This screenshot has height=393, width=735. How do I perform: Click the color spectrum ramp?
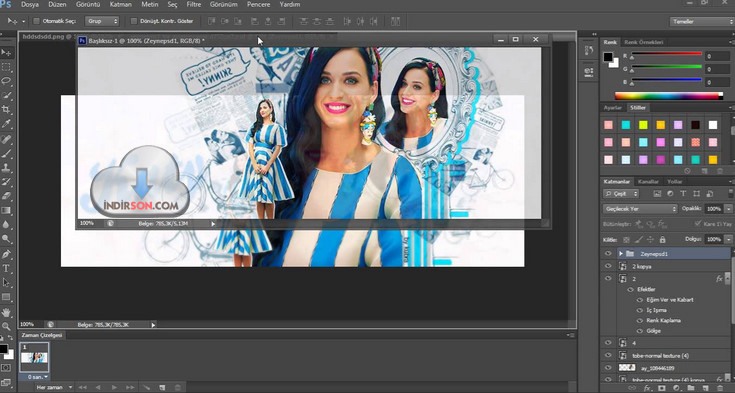668,96
